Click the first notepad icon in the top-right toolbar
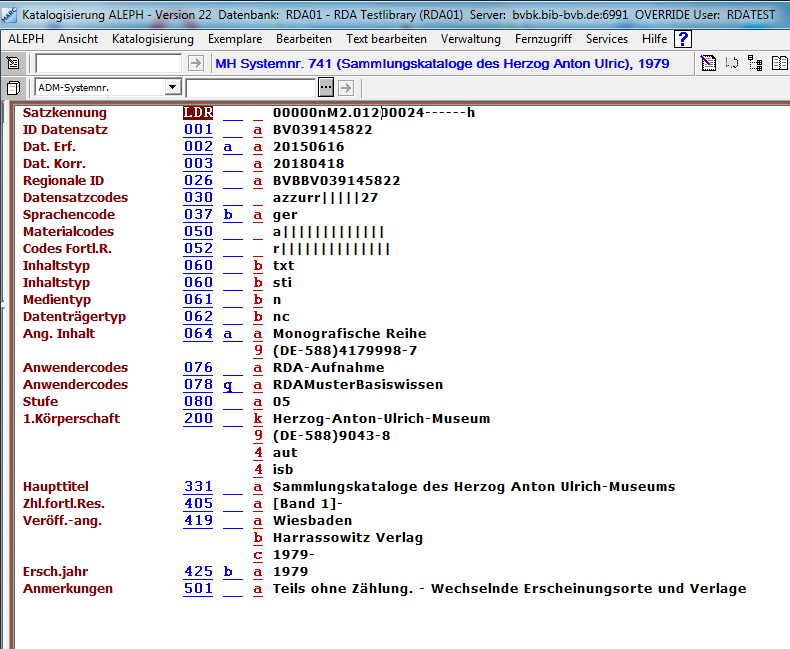The image size is (790, 649). click(708, 63)
